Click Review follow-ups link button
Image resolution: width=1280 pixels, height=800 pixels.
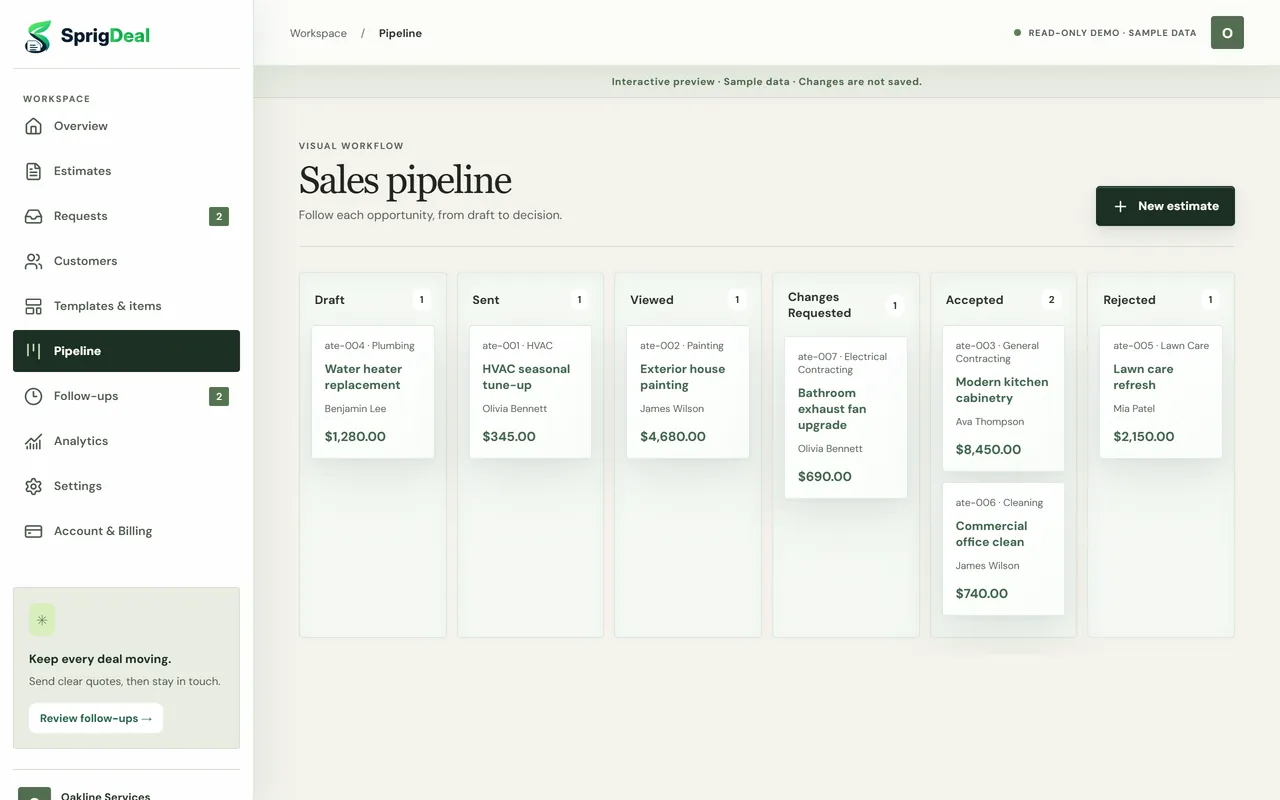point(96,718)
